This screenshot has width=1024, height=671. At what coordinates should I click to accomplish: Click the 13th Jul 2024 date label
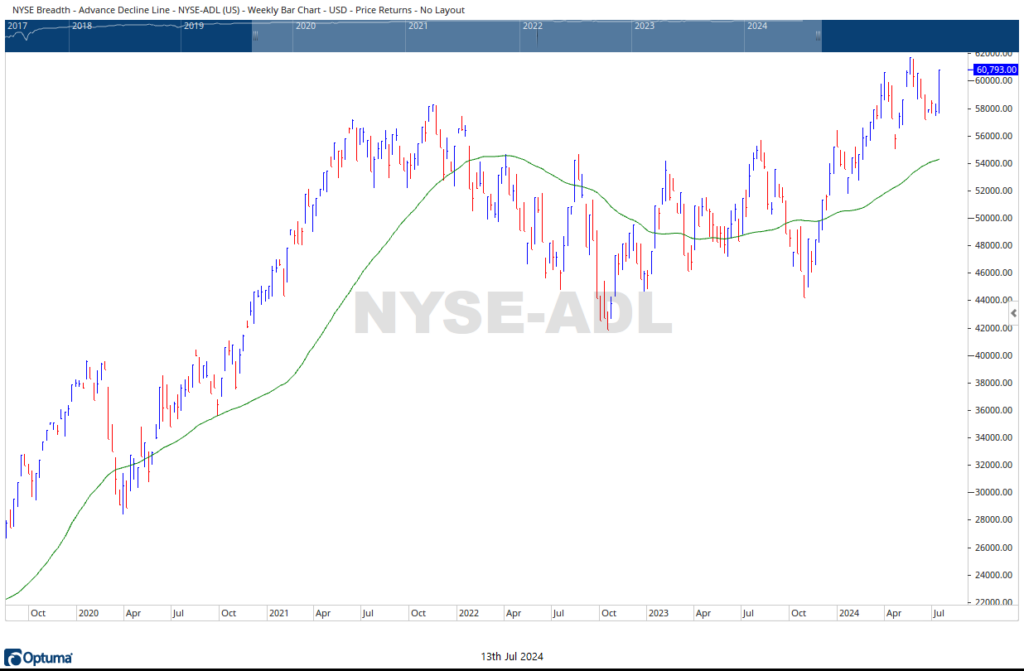coord(511,656)
